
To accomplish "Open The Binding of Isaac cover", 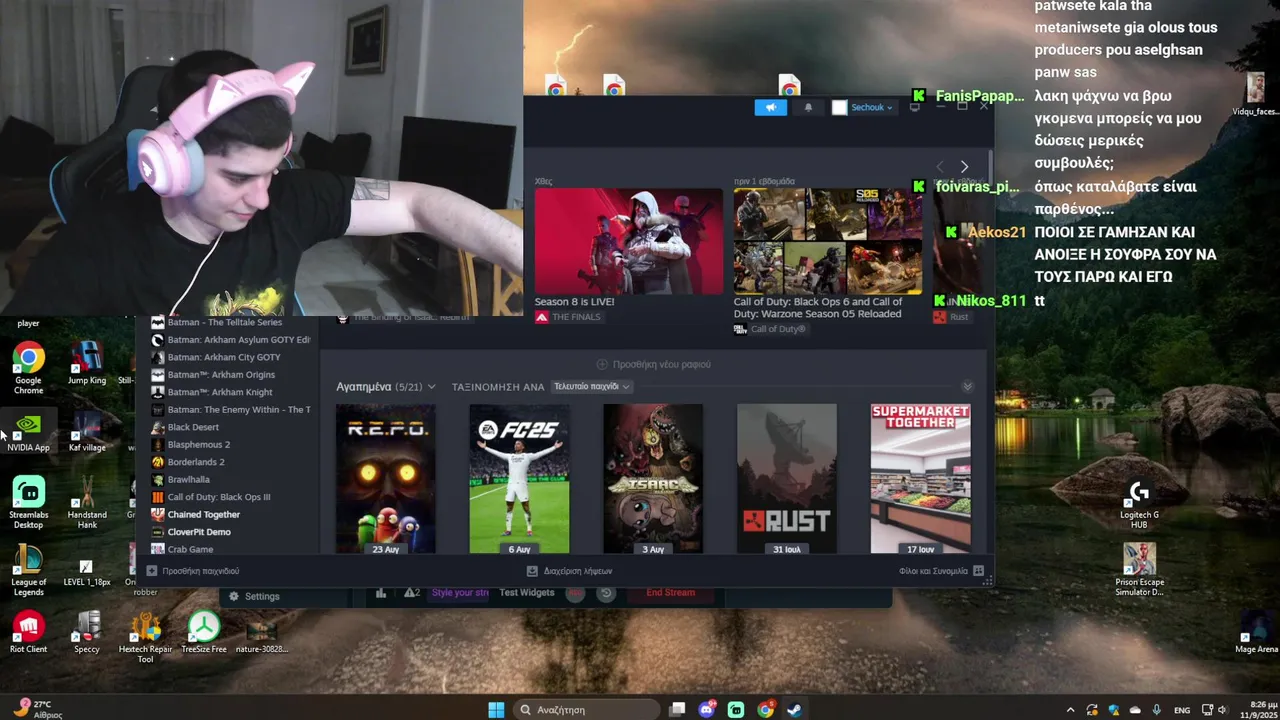I will click(653, 478).
